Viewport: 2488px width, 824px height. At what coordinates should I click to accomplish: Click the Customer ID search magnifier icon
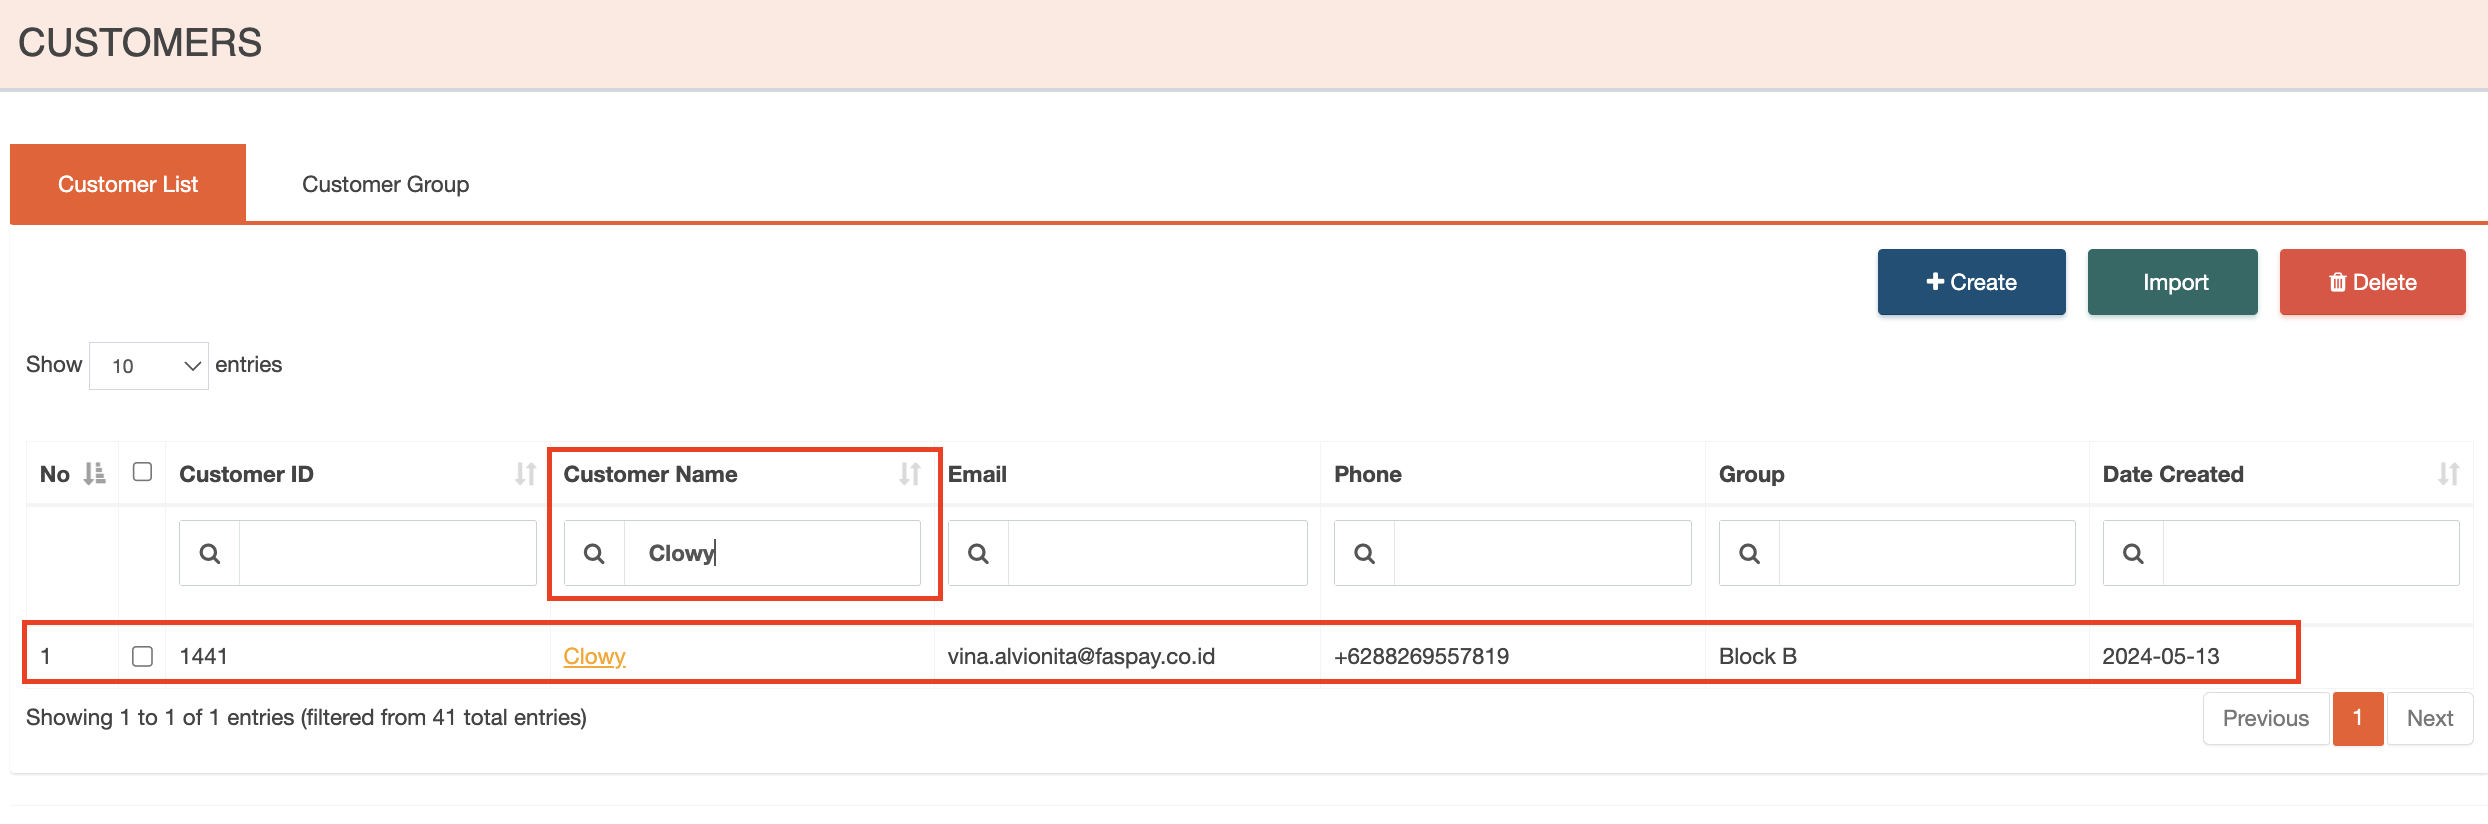pos(210,553)
